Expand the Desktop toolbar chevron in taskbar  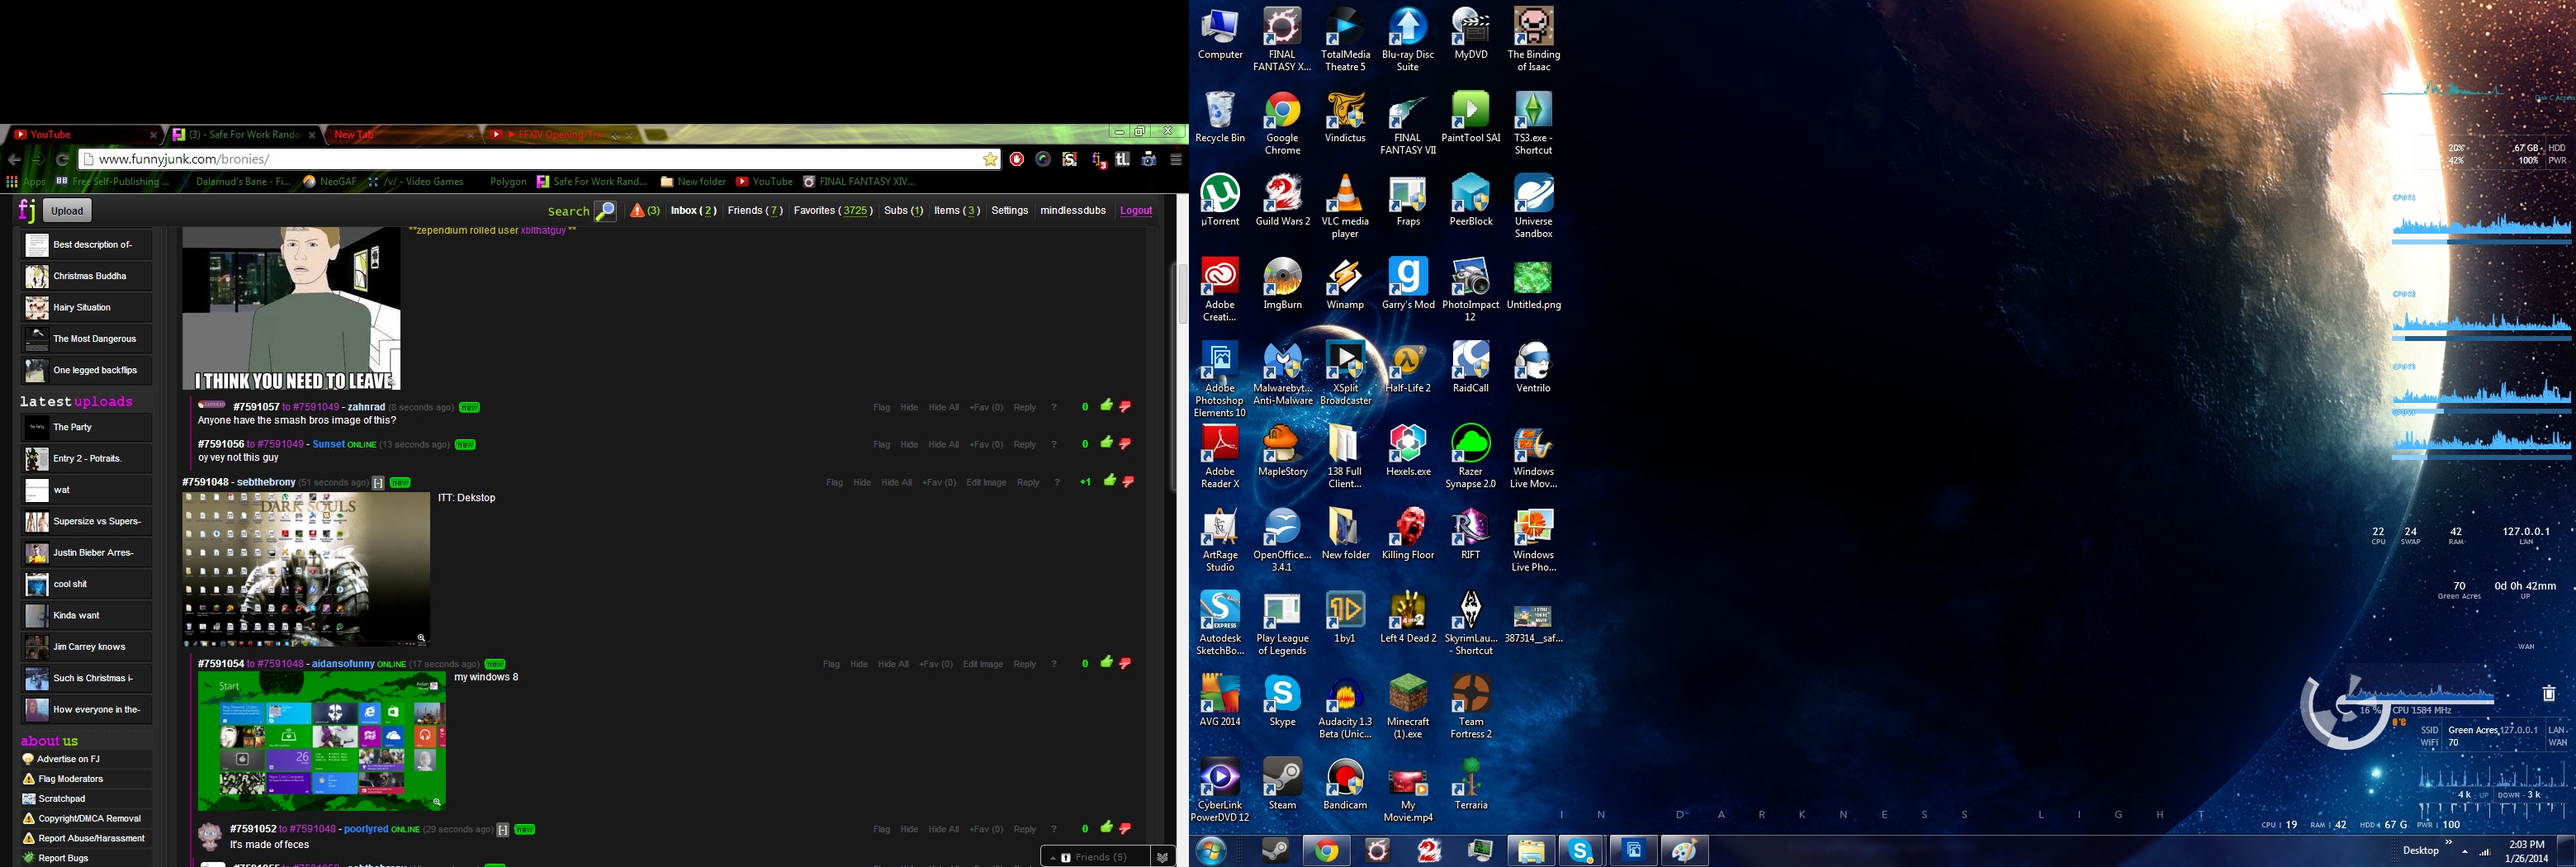[2448, 843]
